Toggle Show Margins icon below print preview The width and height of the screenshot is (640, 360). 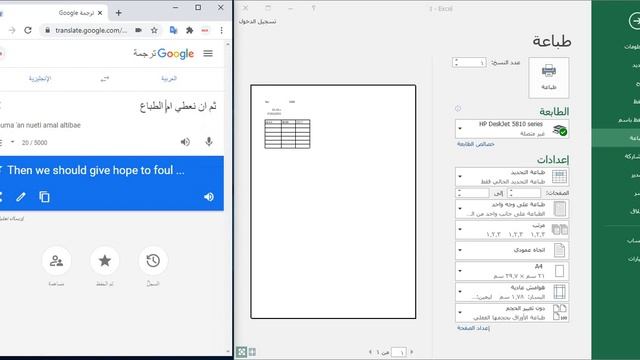[252, 352]
